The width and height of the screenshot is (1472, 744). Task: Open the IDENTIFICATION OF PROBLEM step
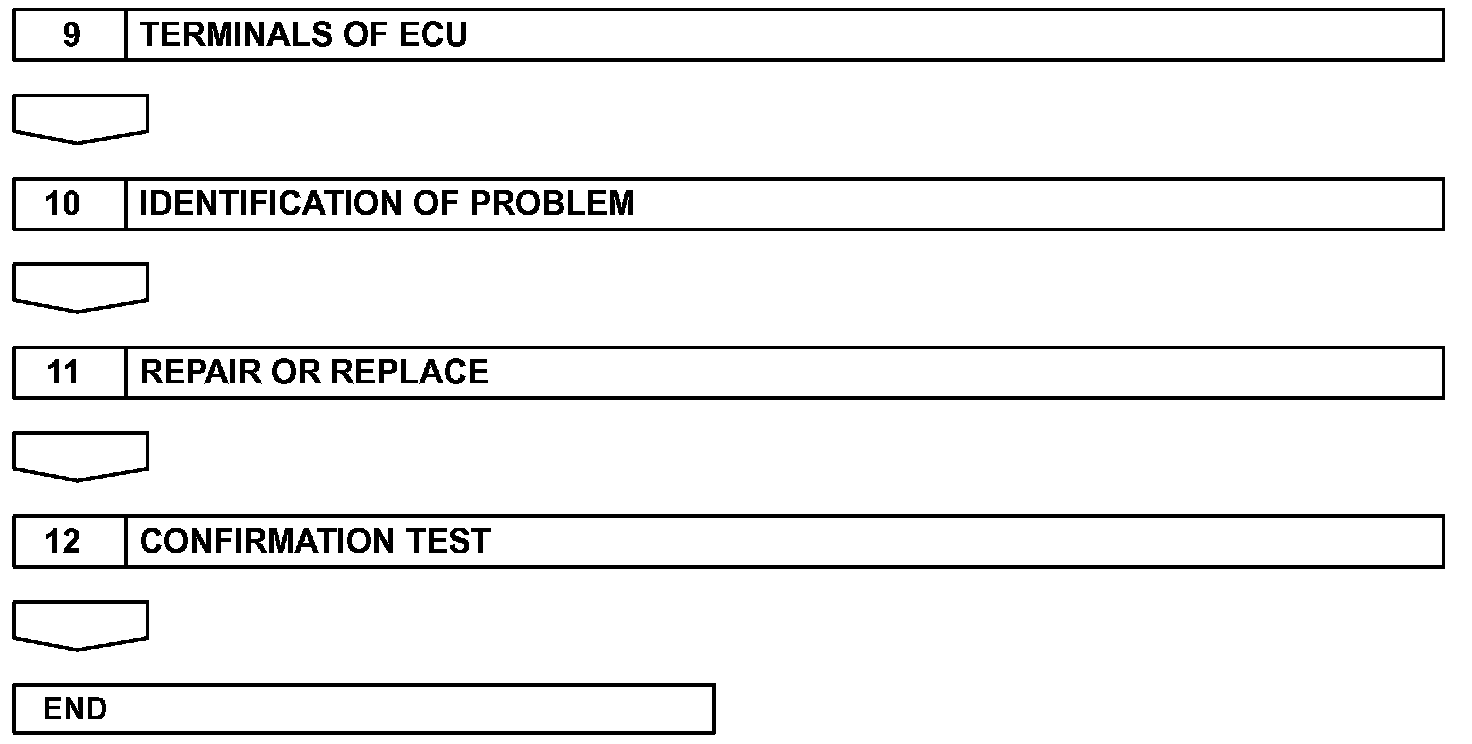tap(785, 204)
